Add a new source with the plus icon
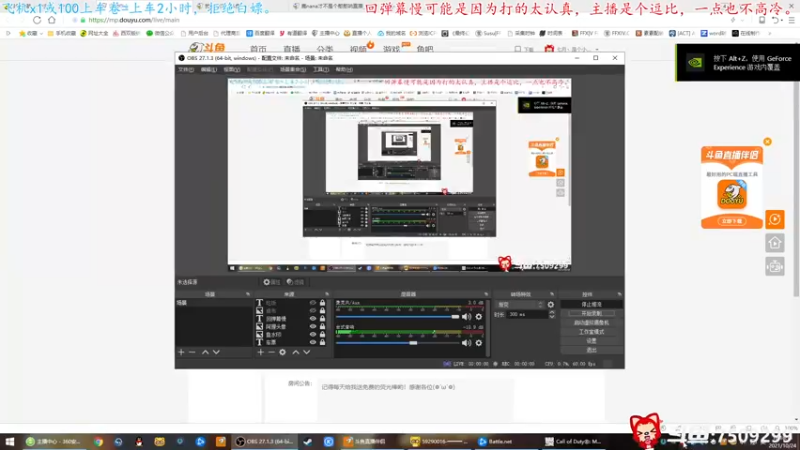This screenshot has height=450, width=800. tap(260, 352)
